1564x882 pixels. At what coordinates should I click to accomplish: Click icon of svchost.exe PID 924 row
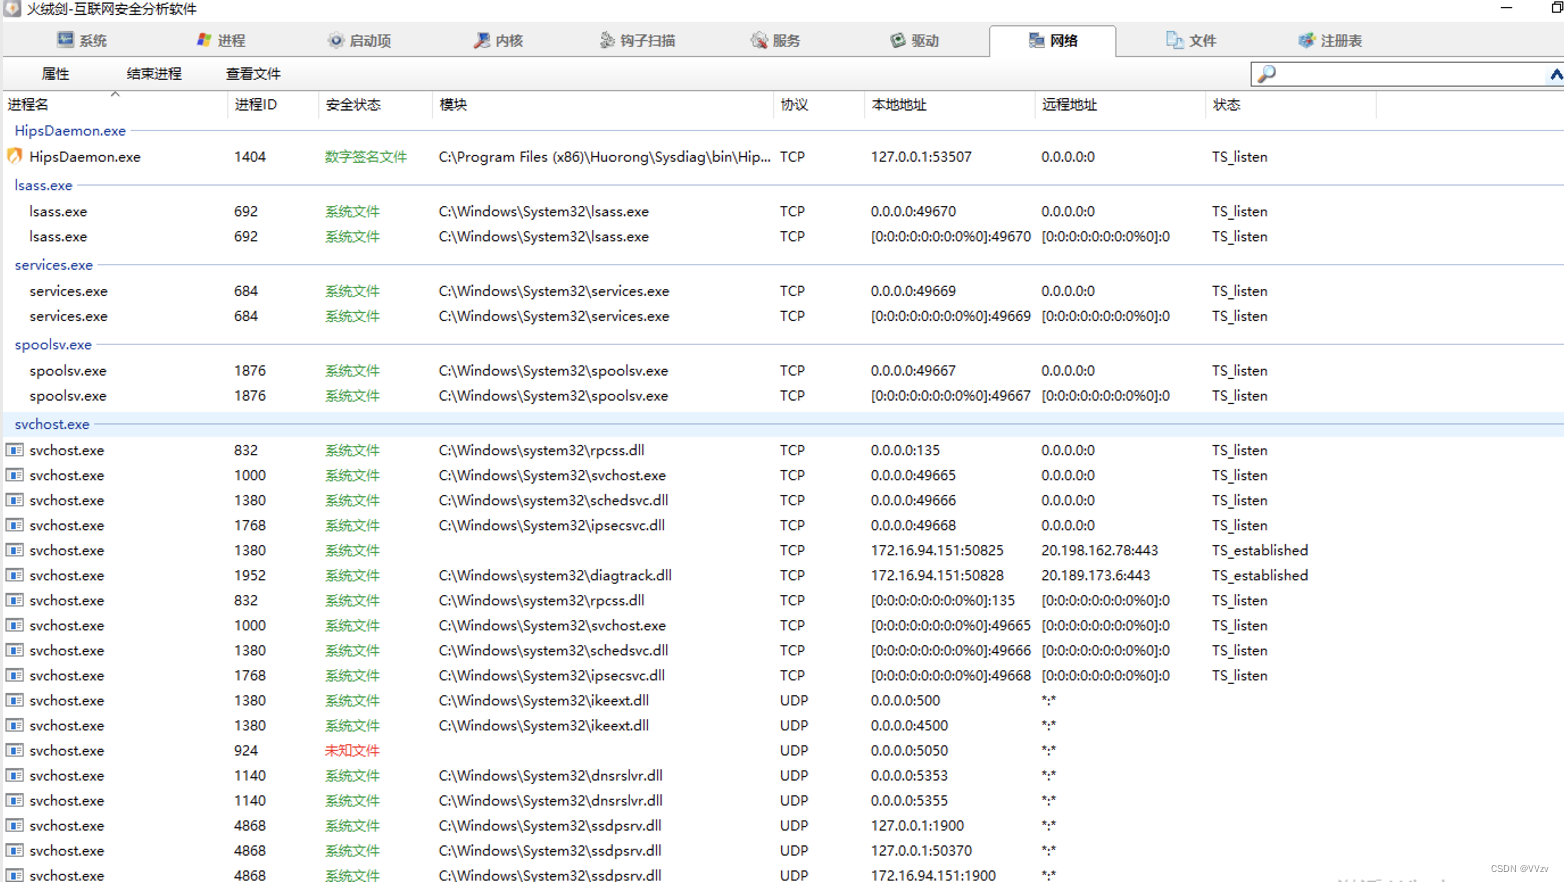(15, 750)
